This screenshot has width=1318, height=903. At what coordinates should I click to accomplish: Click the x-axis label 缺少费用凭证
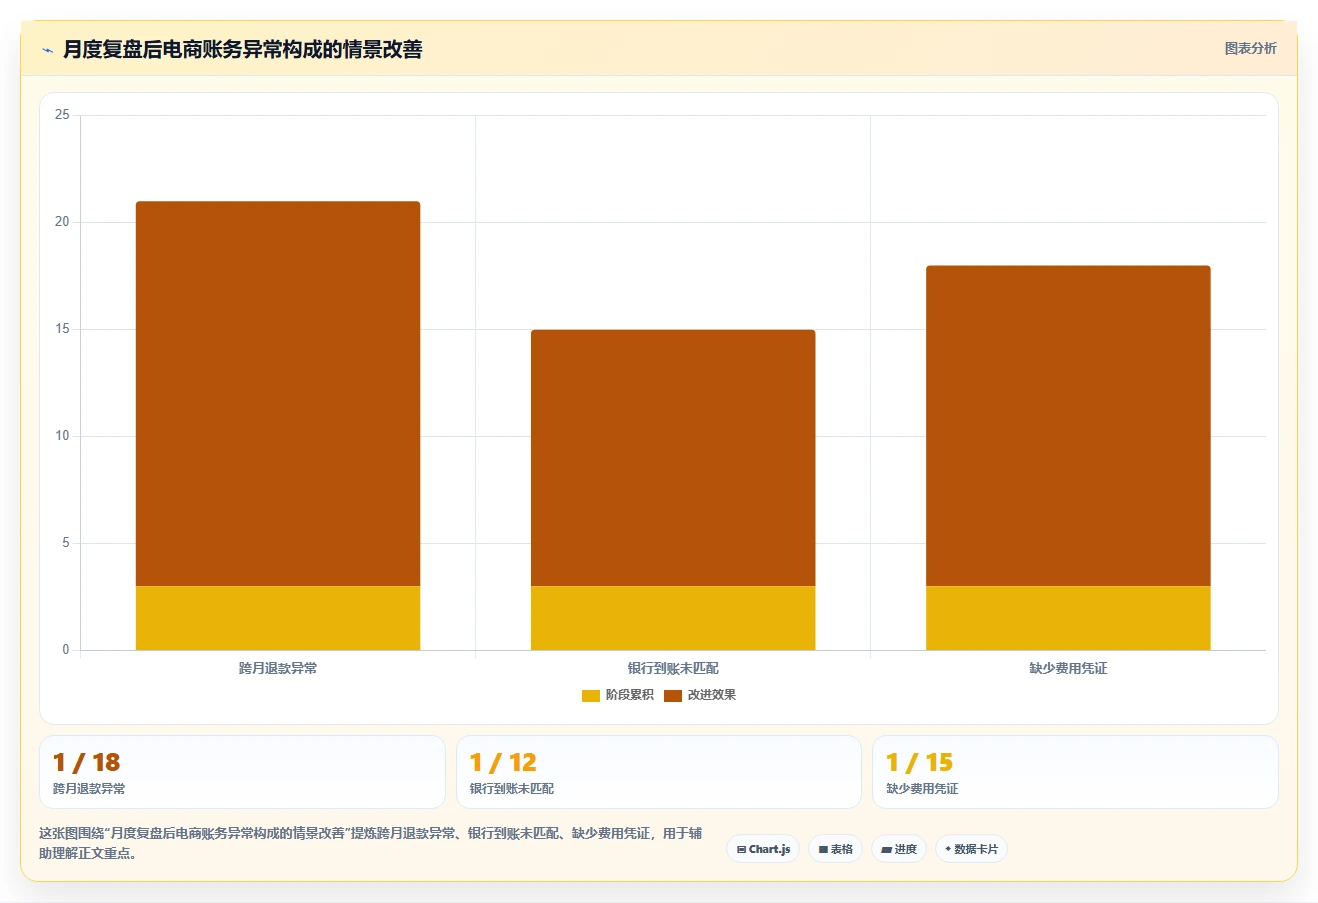point(1068,668)
